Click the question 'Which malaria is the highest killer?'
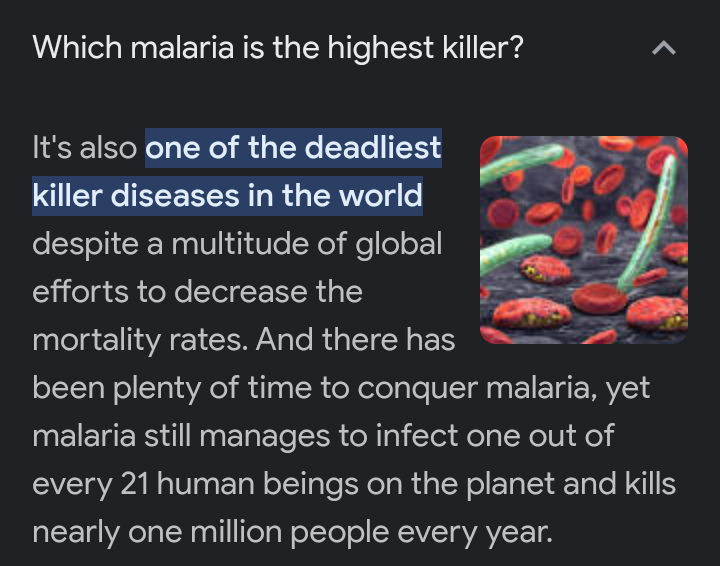This screenshot has width=720, height=566. [278, 48]
